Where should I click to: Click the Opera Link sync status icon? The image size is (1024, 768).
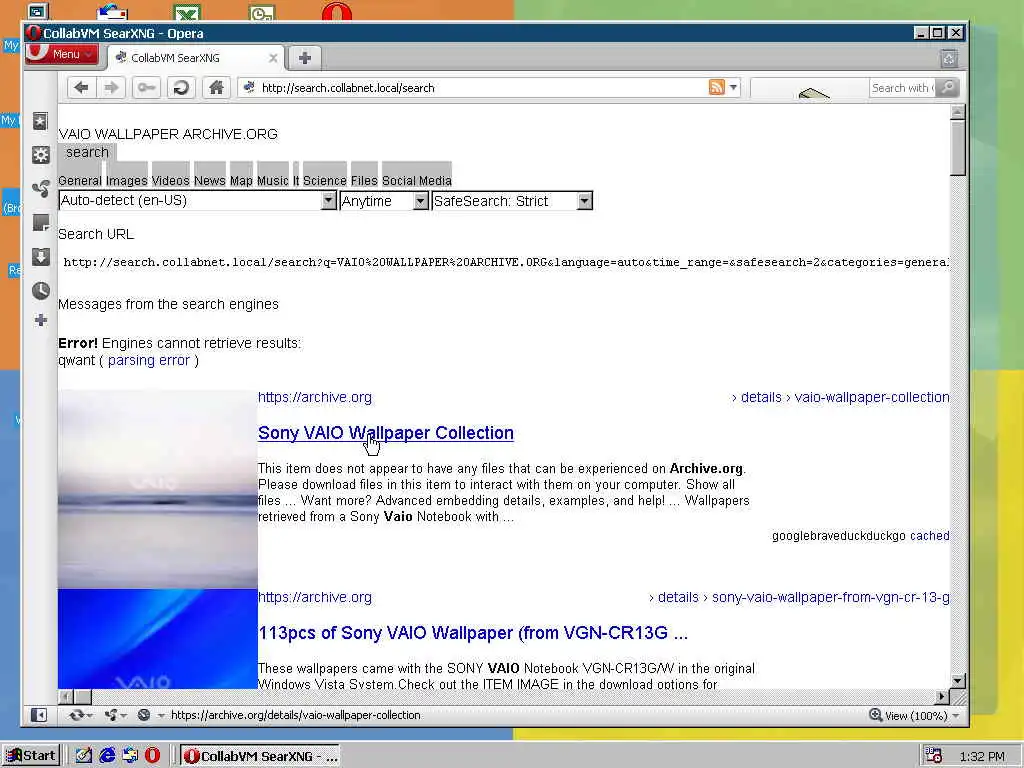coord(76,715)
